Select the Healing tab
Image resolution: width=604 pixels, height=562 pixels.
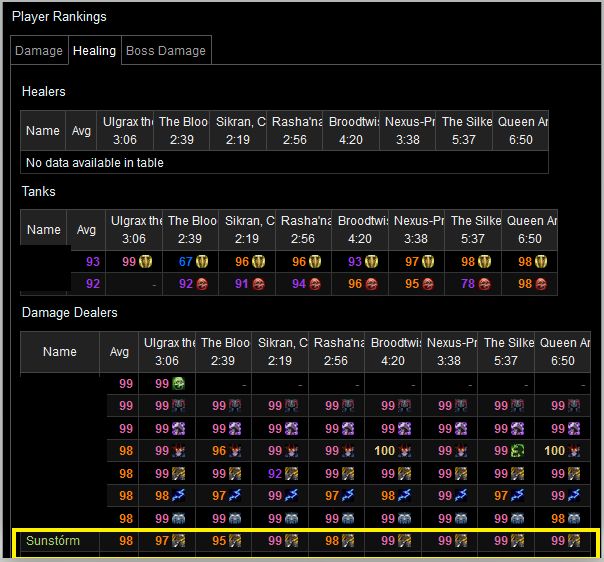tap(94, 50)
